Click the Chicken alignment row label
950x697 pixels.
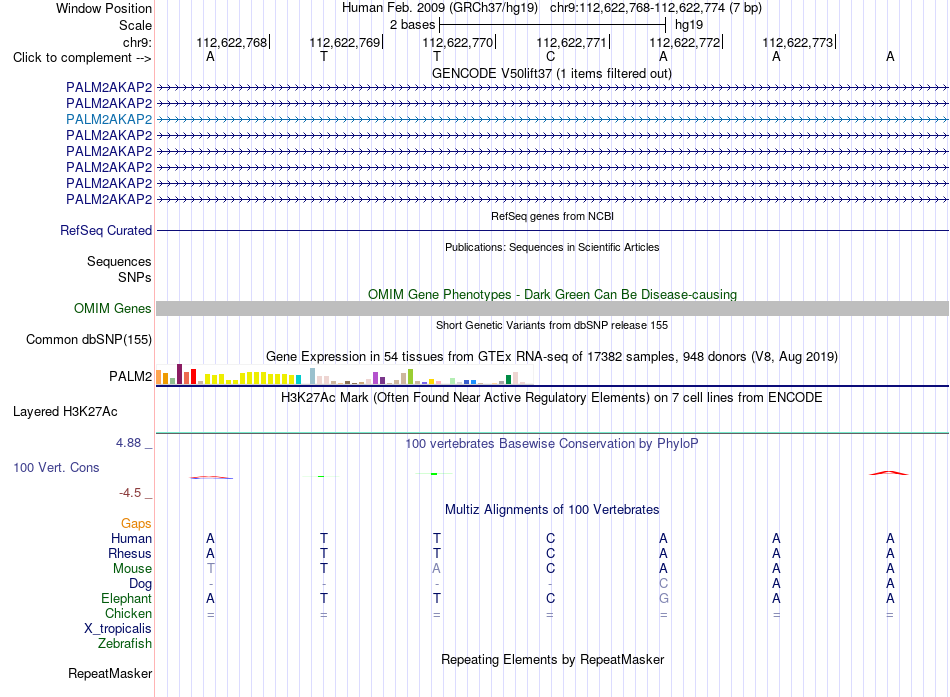coord(128,613)
